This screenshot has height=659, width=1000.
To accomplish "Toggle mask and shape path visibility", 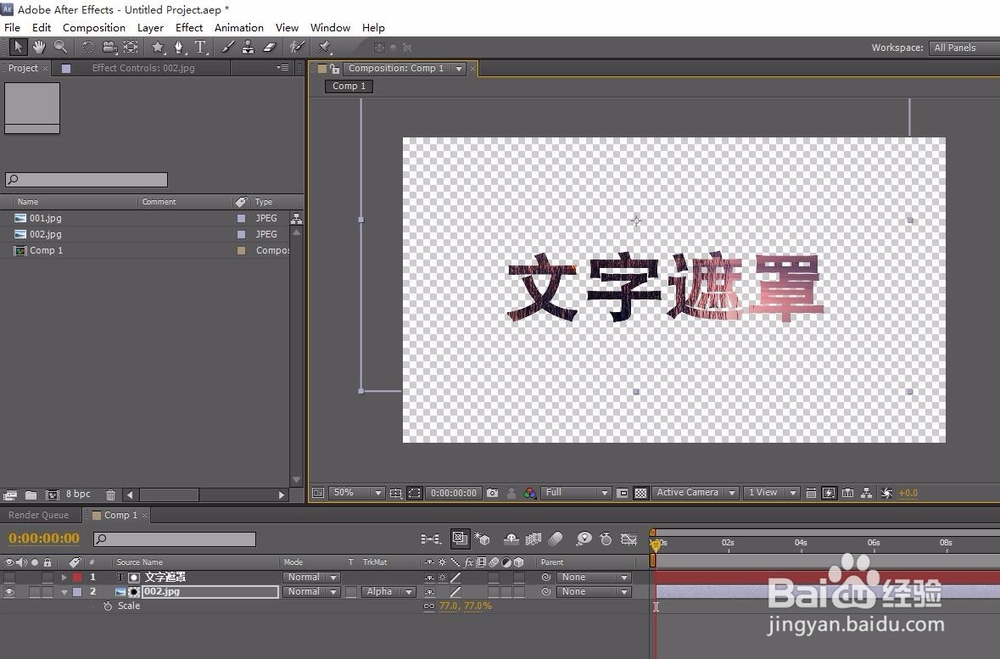I will [x=415, y=493].
